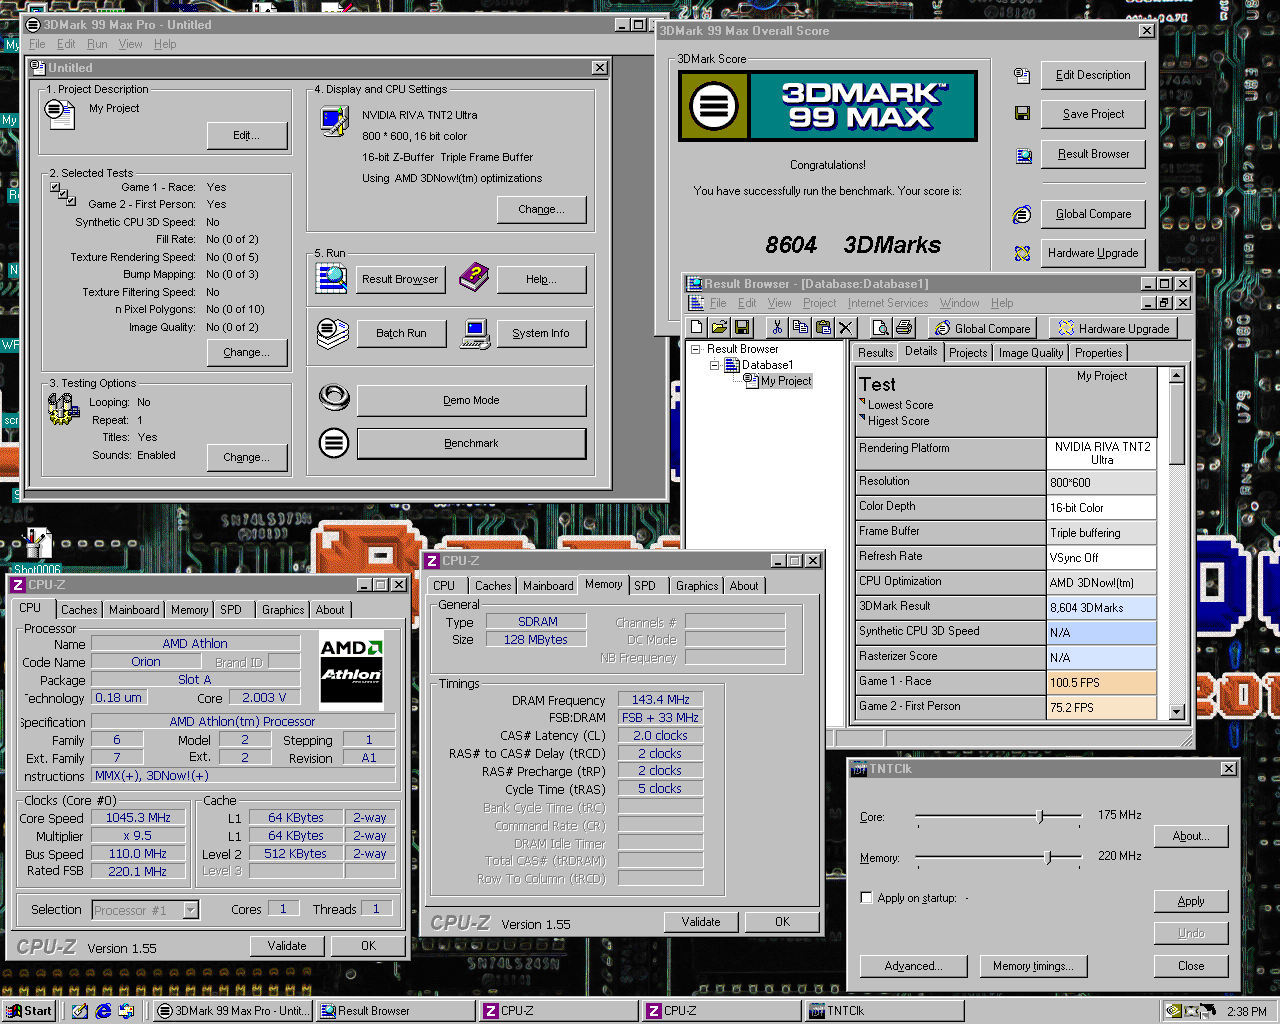Click the Internet Explorer quick launch icon
This screenshot has width=1280, height=1024.
coord(103,1011)
